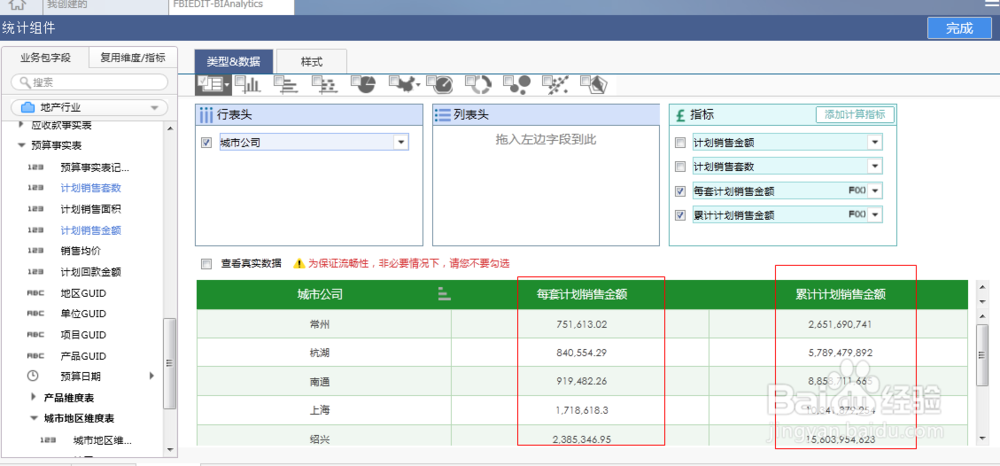Select the 计划销售面积 field
Viewport: 1000px width, 466px height.
(x=91, y=209)
